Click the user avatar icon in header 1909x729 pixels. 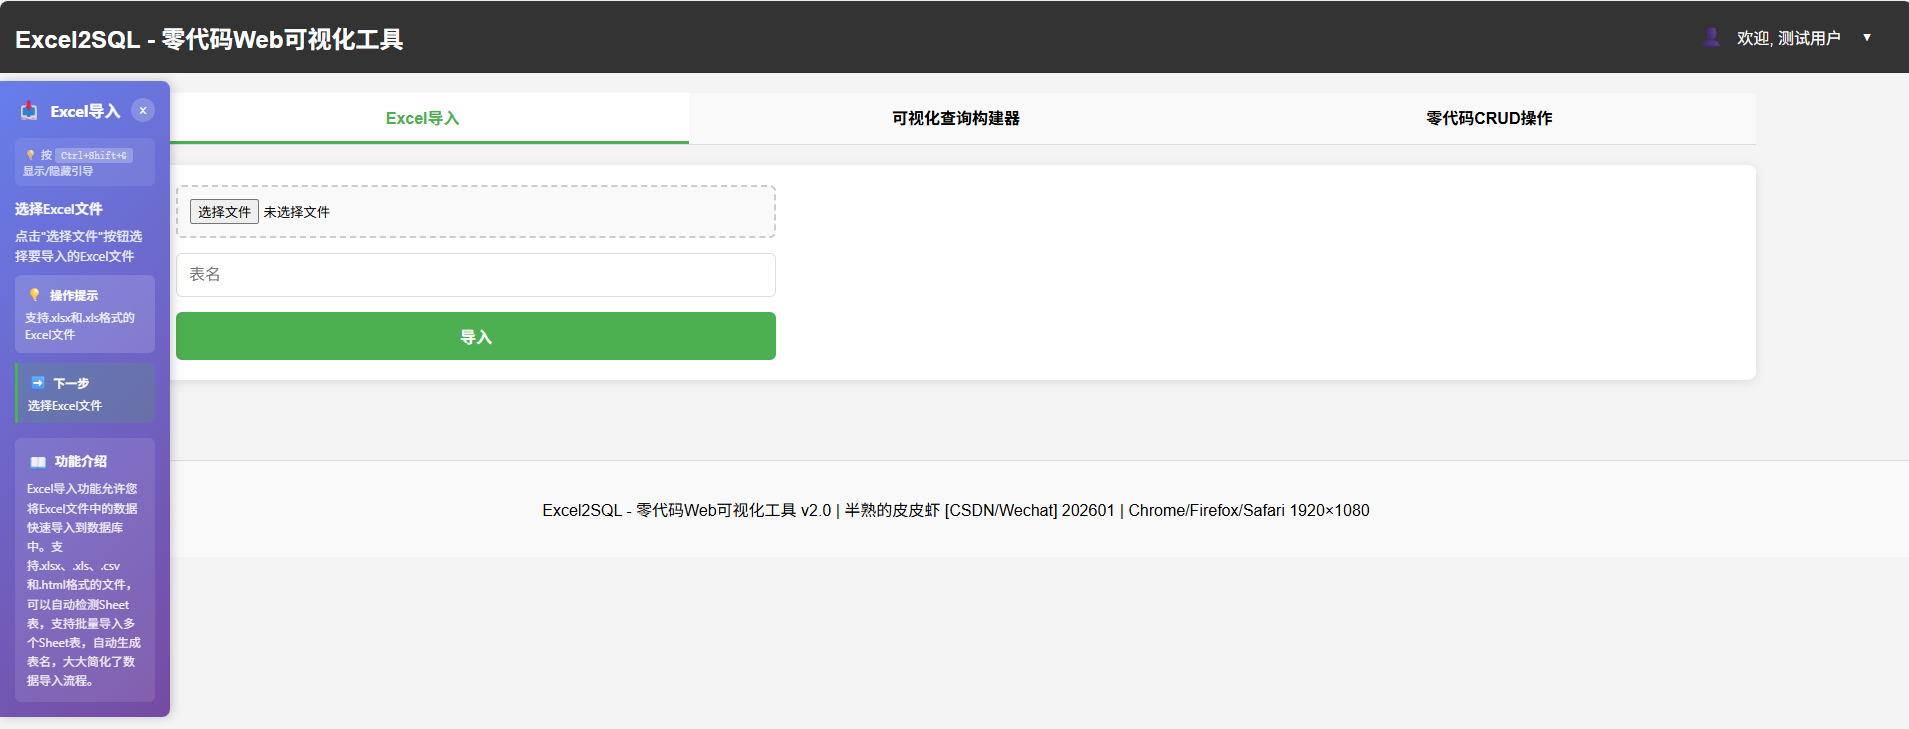1712,37
